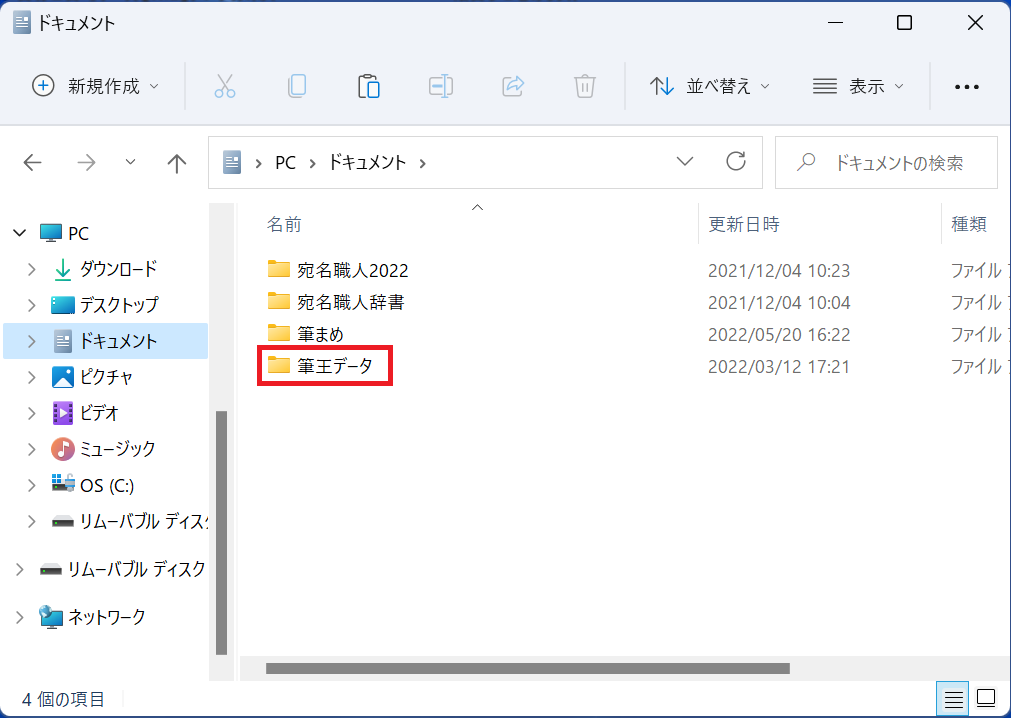Expand the ネットワーク tree node

(x=19, y=617)
